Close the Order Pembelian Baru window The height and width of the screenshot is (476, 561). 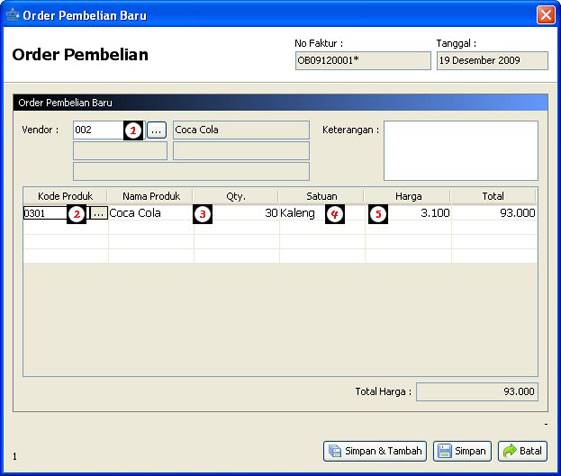pyautogui.click(x=546, y=15)
